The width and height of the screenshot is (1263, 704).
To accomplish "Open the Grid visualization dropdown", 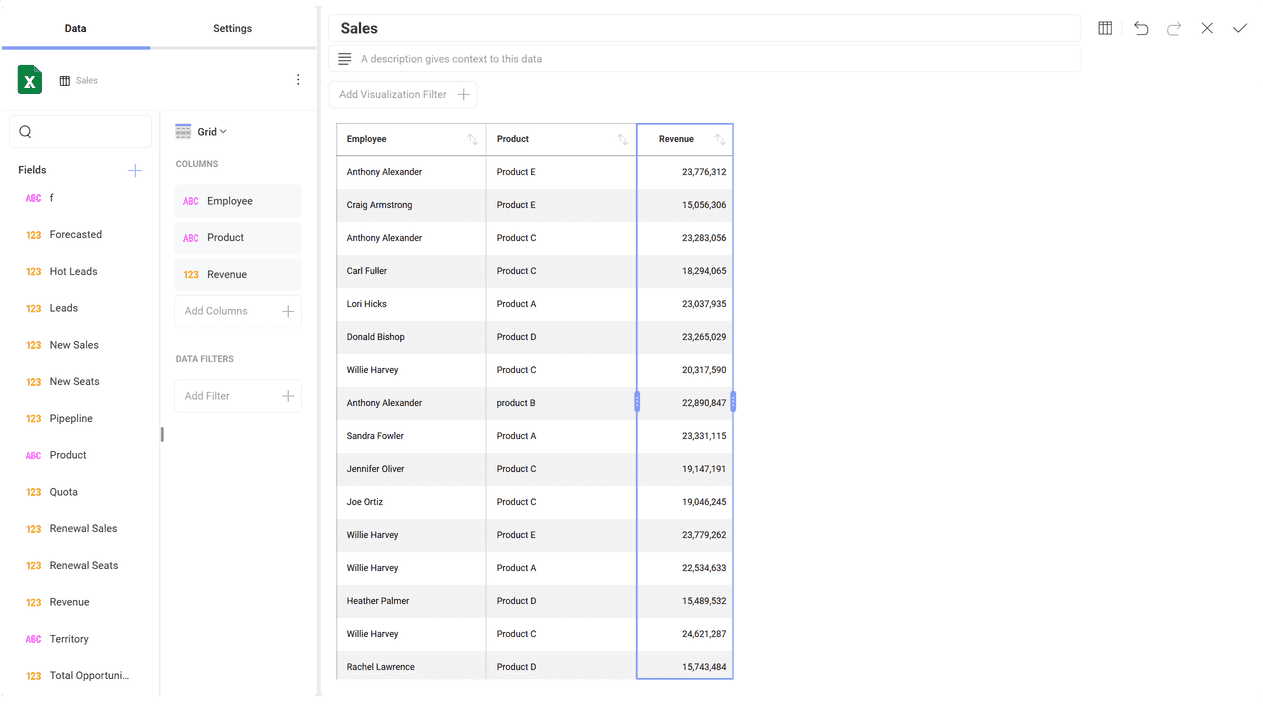I will tap(212, 132).
